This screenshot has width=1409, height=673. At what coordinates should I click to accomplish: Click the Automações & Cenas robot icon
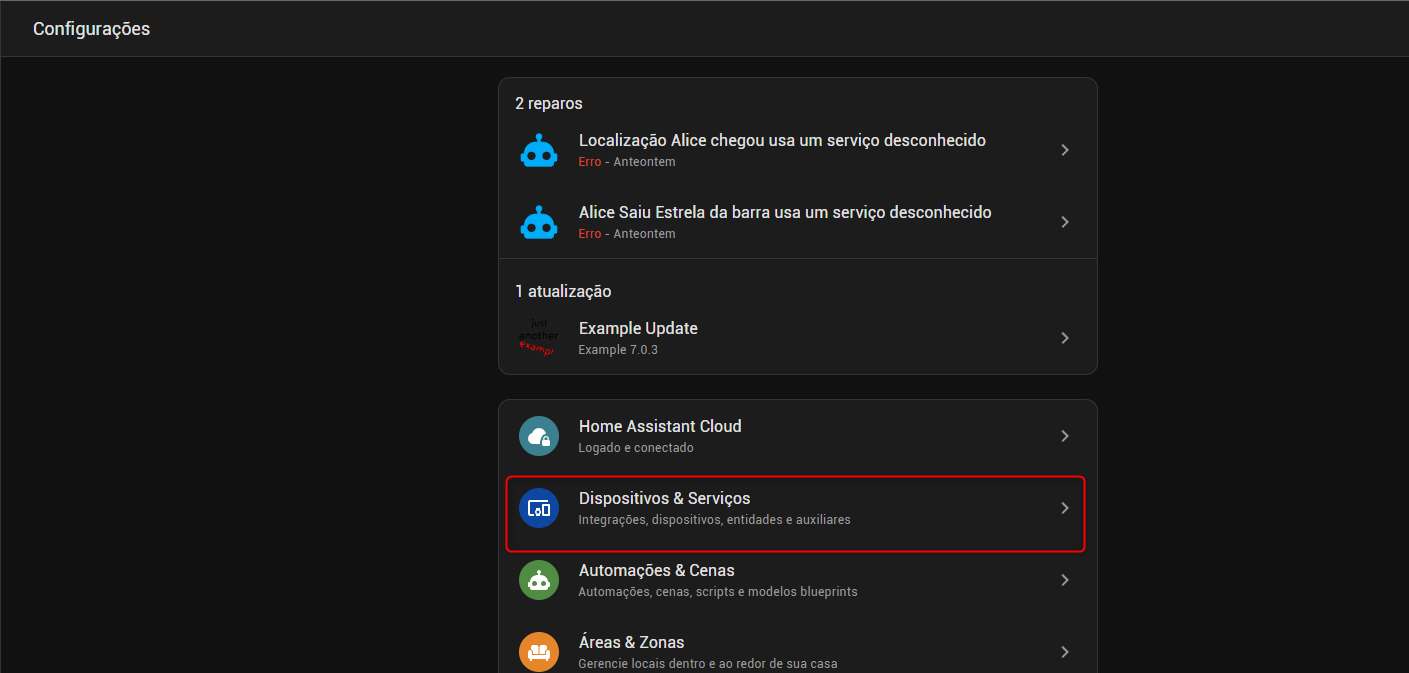click(x=539, y=580)
